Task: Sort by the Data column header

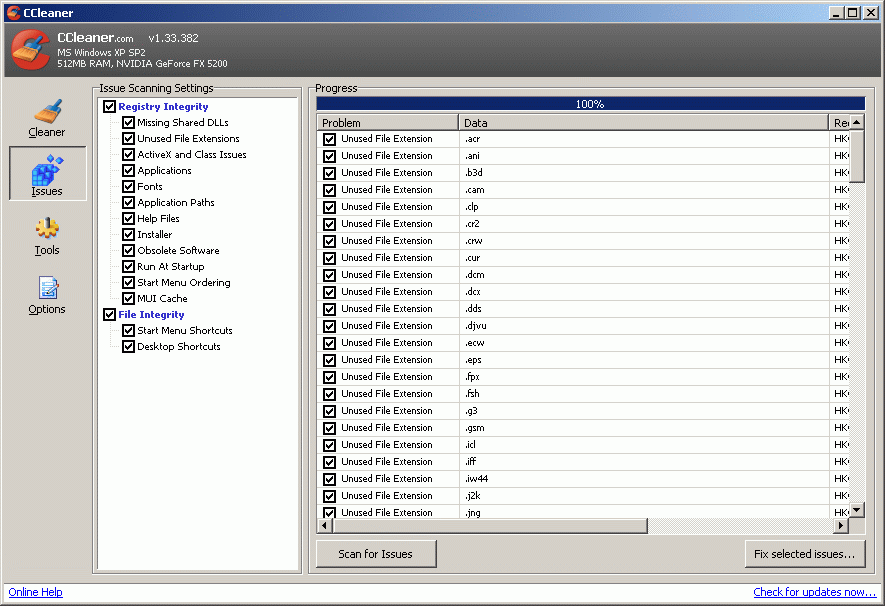Action: (644, 122)
